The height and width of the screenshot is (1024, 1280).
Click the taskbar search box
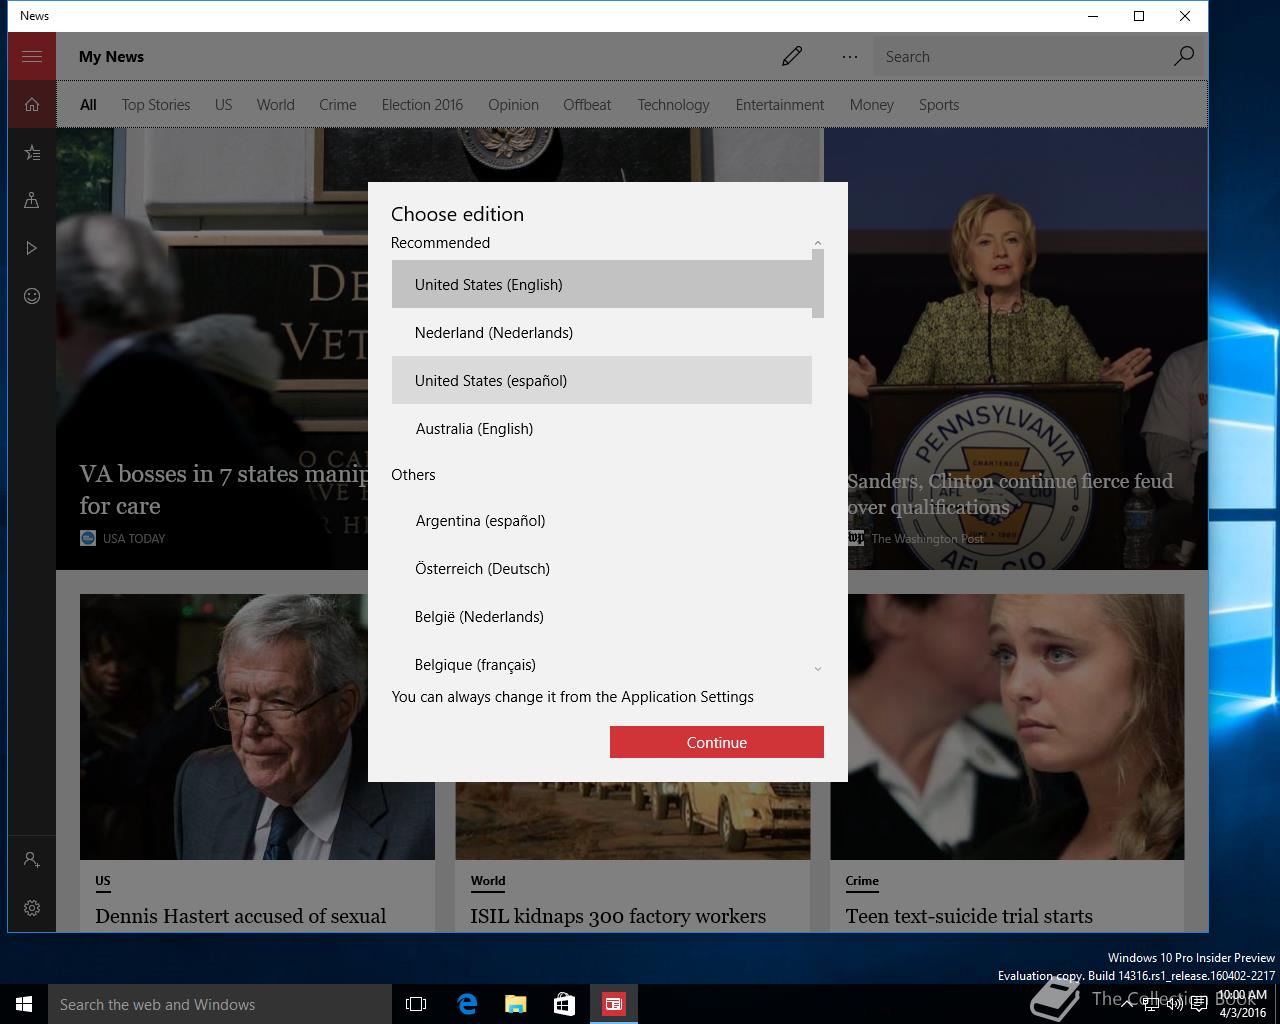click(220, 1004)
